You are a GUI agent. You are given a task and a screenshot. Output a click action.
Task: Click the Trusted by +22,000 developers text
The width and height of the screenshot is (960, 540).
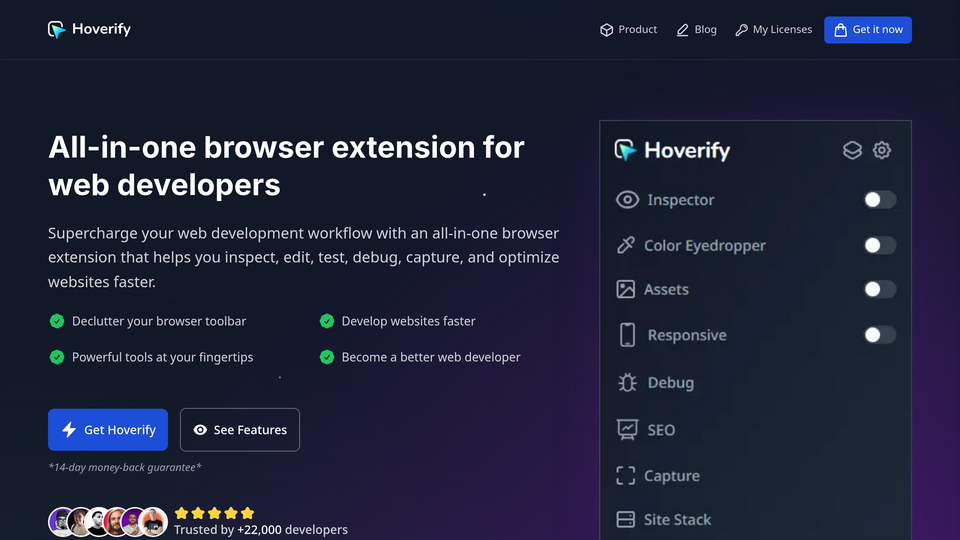(x=261, y=530)
